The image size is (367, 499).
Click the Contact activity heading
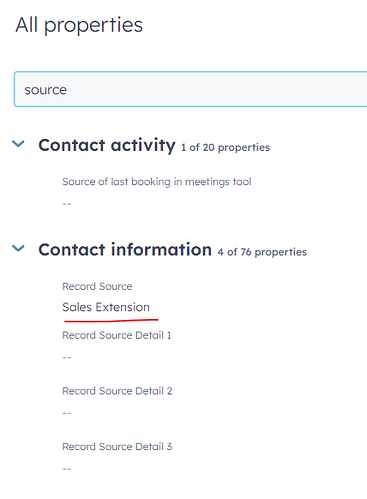coord(107,145)
